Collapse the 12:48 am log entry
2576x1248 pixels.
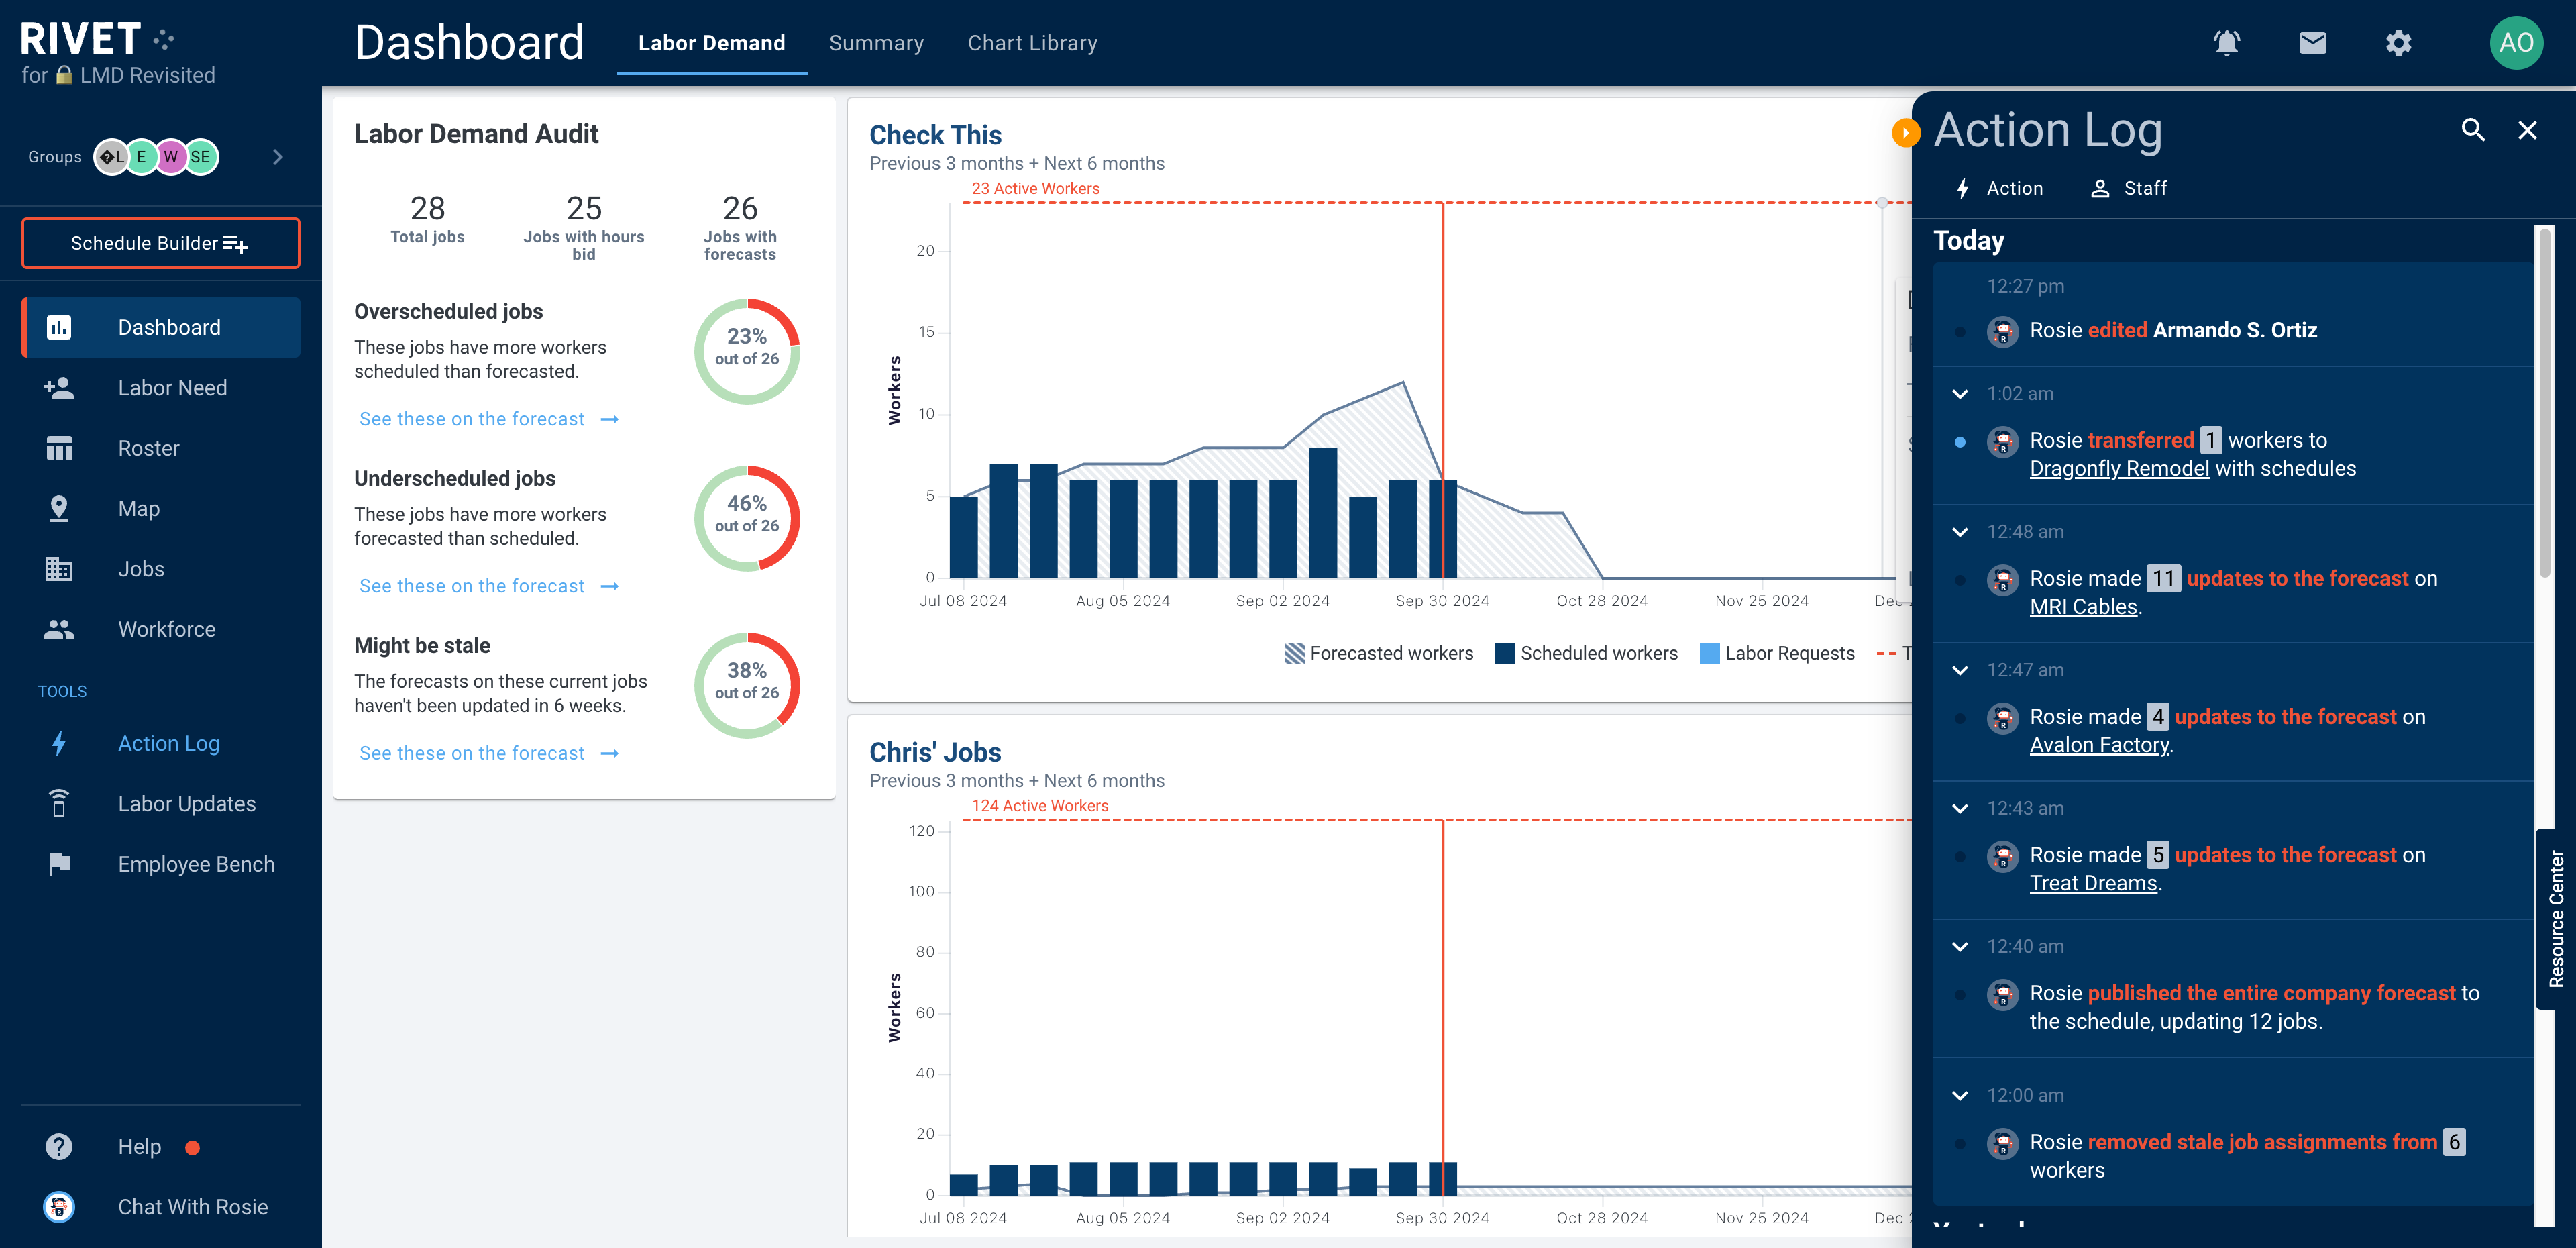pos(1960,532)
